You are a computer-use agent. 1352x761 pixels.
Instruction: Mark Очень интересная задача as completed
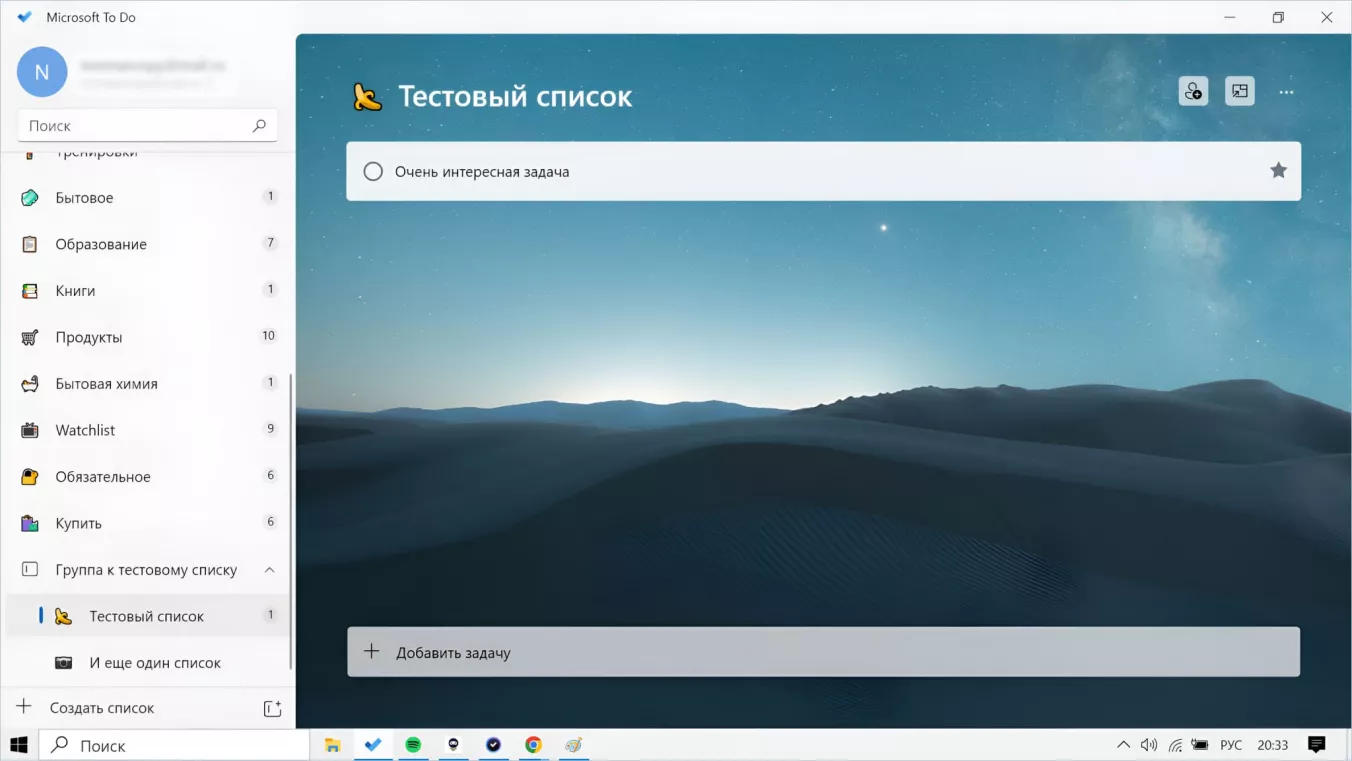[x=373, y=172]
